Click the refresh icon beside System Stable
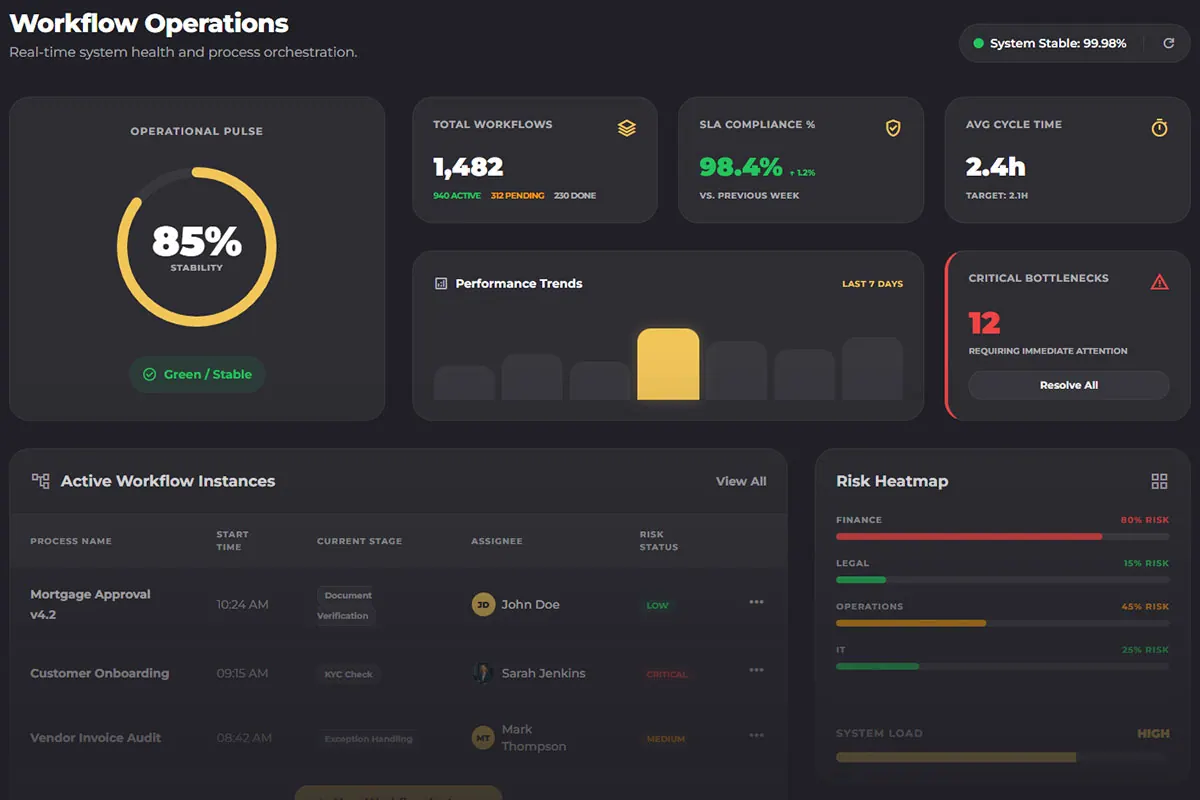This screenshot has width=1200, height=800. [1169, 43]
